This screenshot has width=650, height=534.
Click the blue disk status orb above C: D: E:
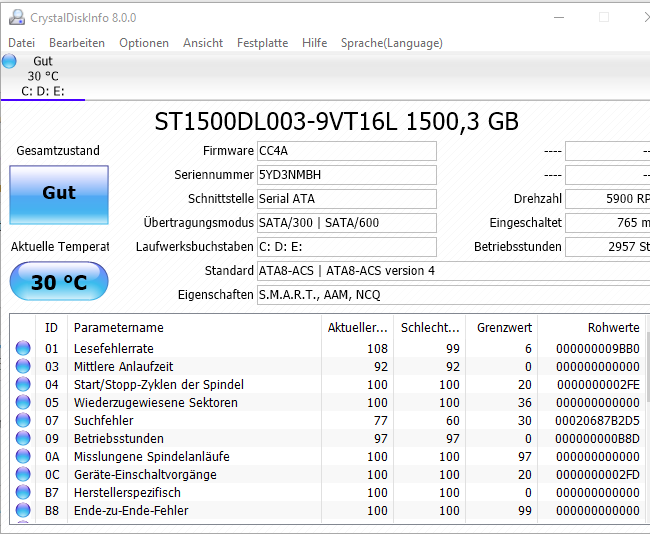[x=9, y=61]
